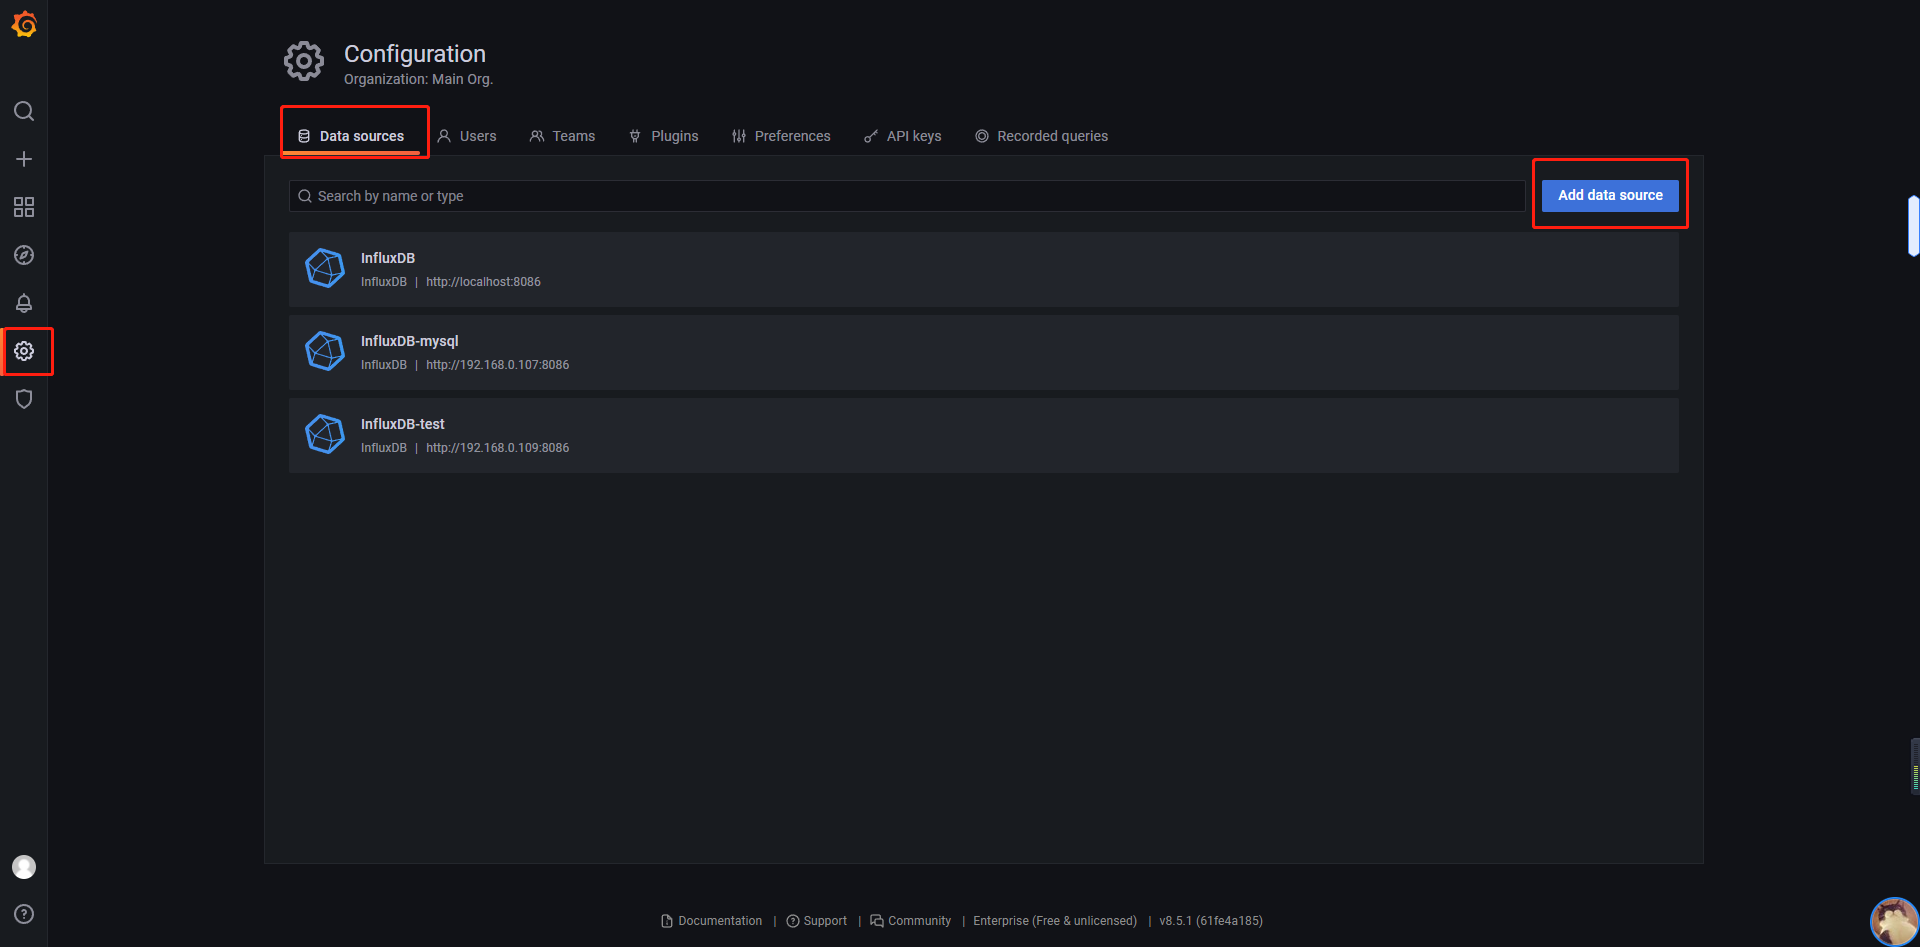Click the page scrollbar thumb on the right edge
Screen dimensions: 1920x947
click(x=1914, y=226)
